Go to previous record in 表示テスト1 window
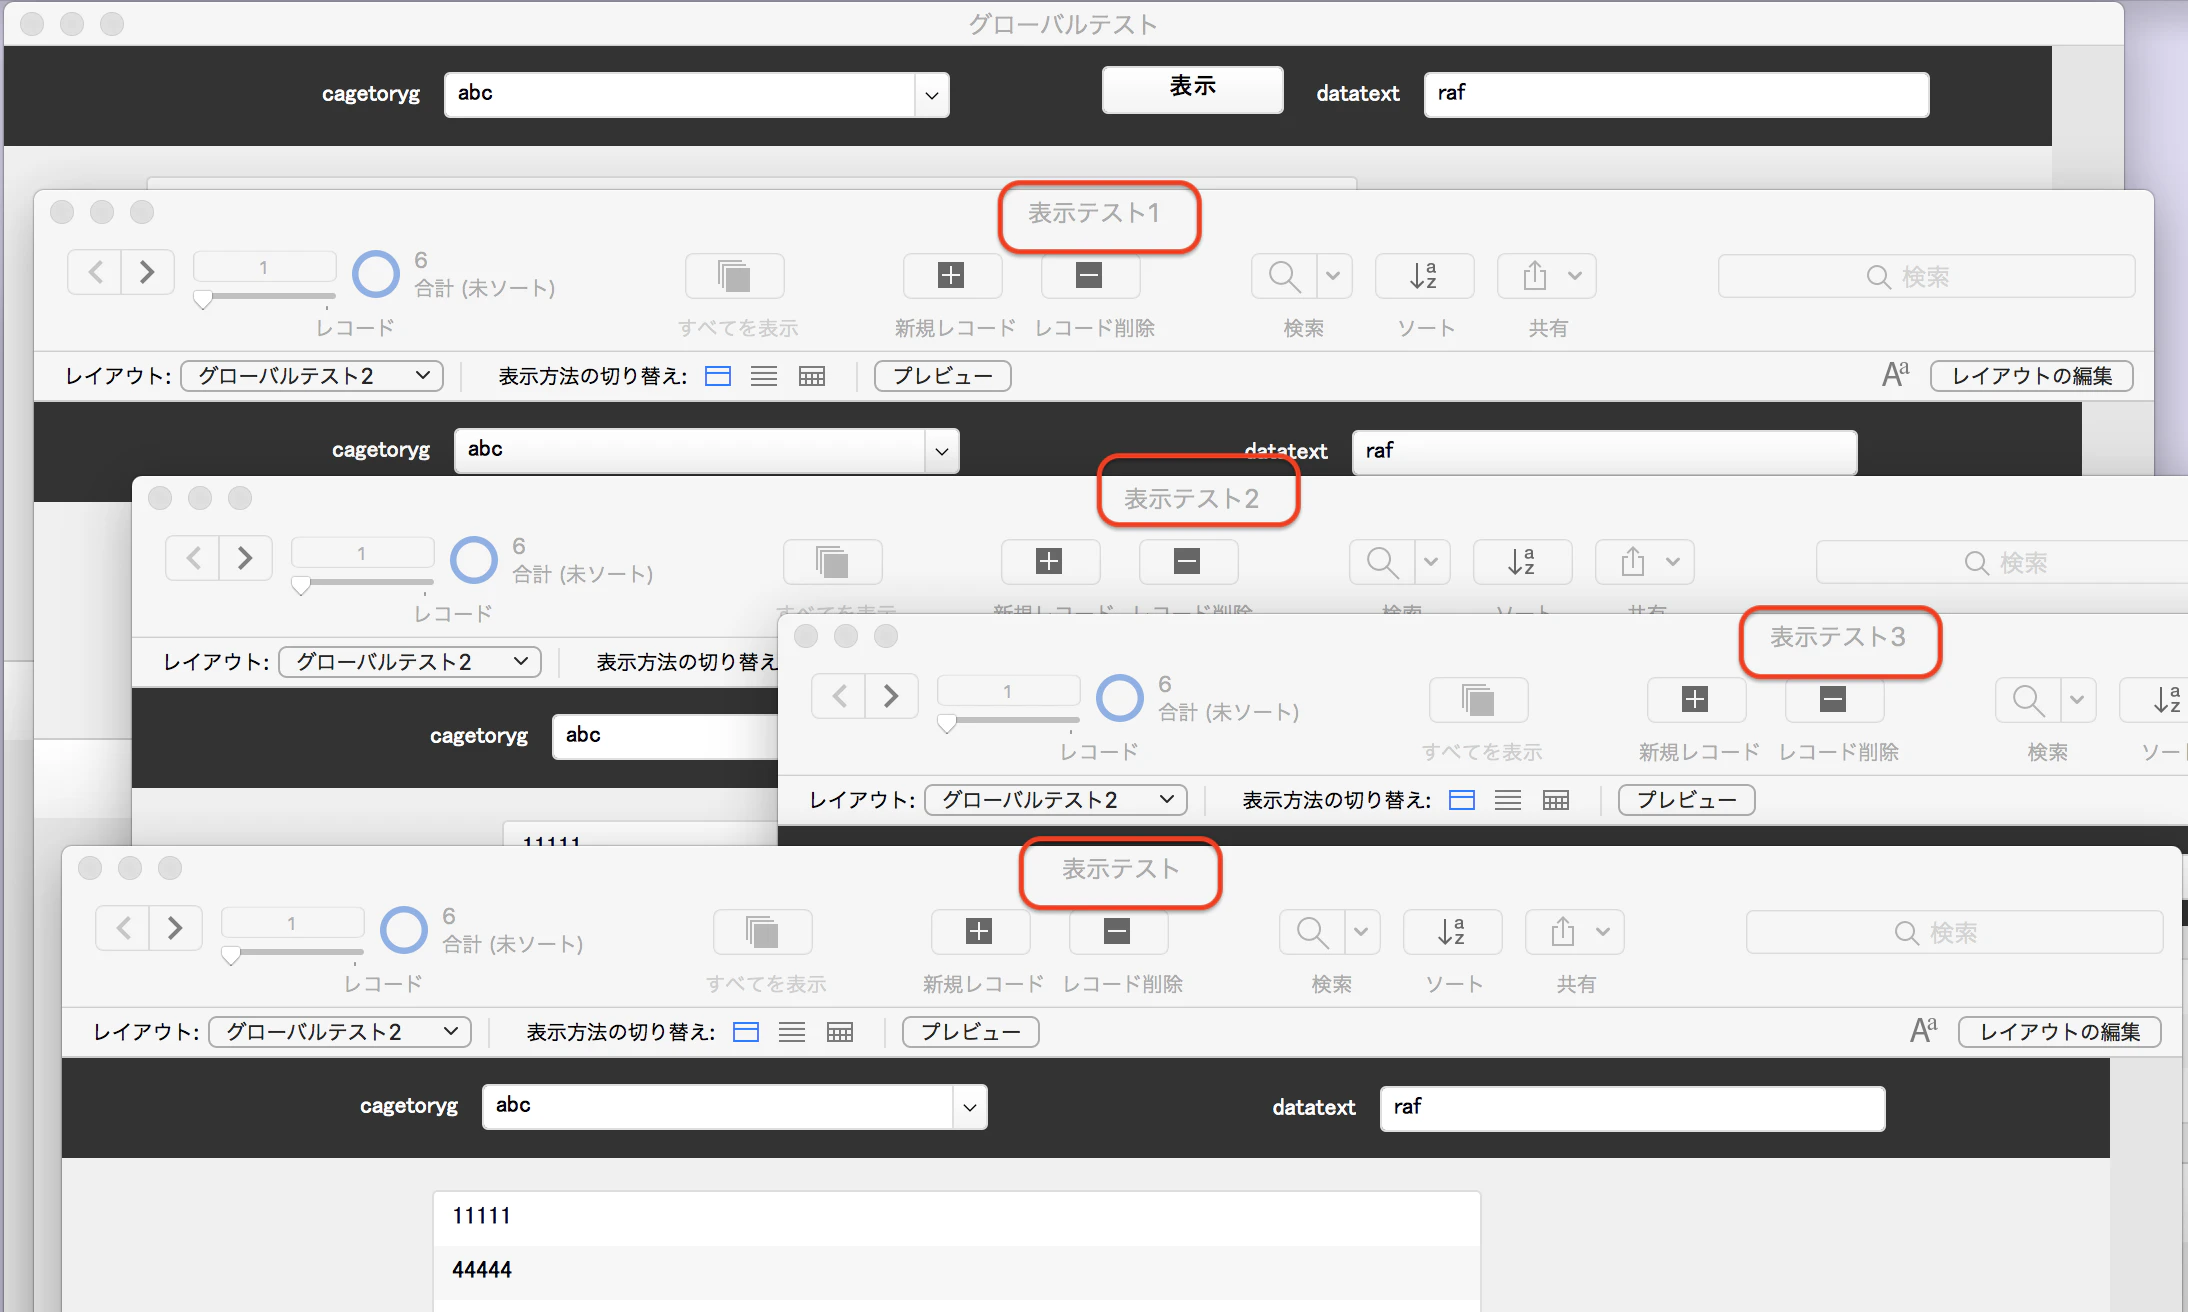2188x1312 pixels. tap(95, 272)
